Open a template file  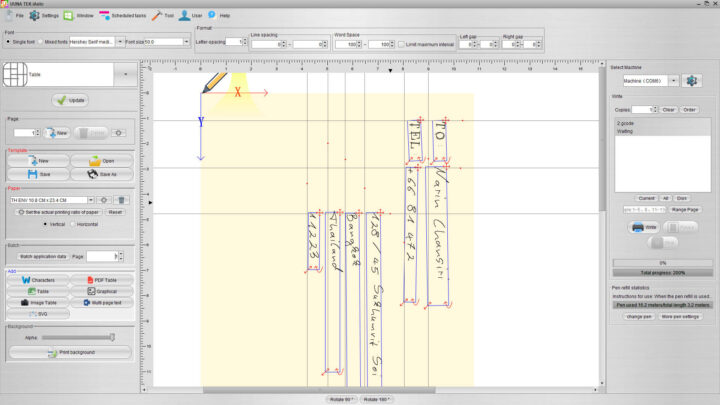[101, 161]
